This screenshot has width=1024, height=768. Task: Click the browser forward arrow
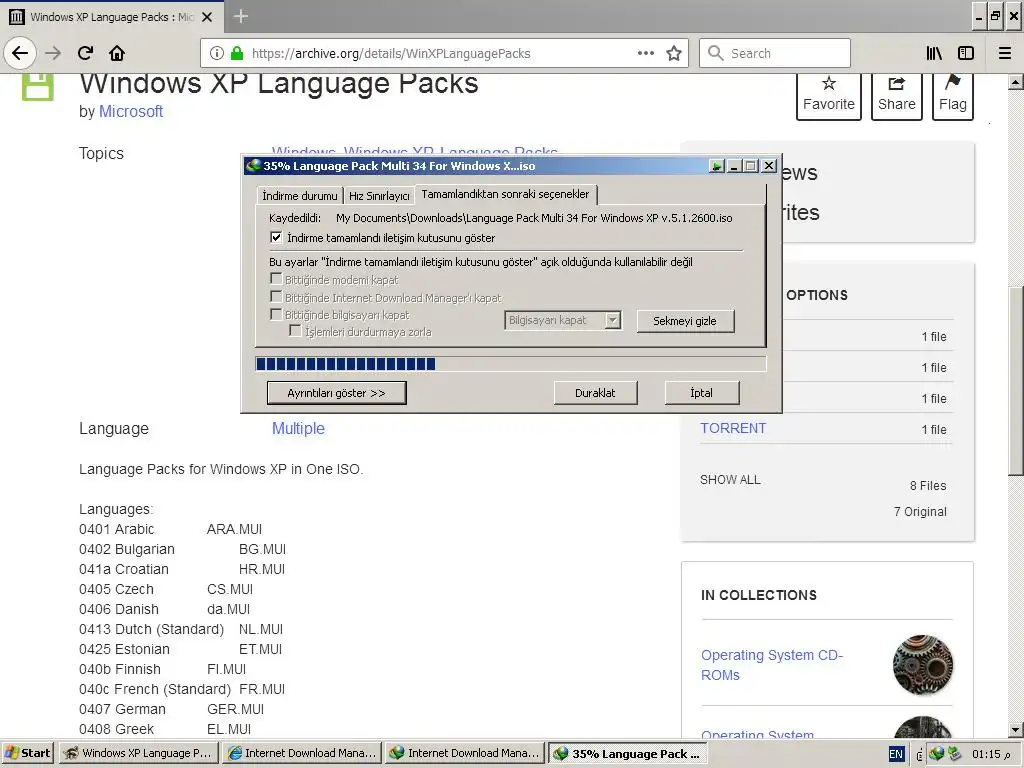53,53
